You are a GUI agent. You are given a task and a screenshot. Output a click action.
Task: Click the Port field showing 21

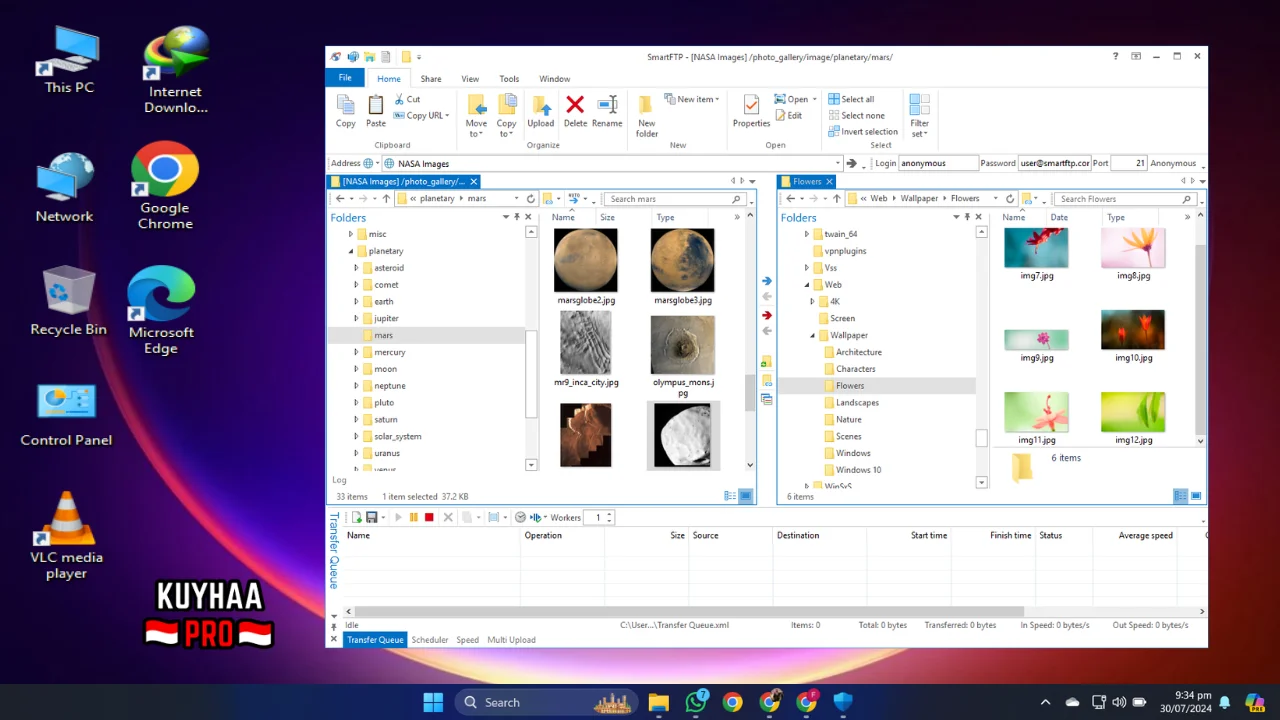(1128, 163)
